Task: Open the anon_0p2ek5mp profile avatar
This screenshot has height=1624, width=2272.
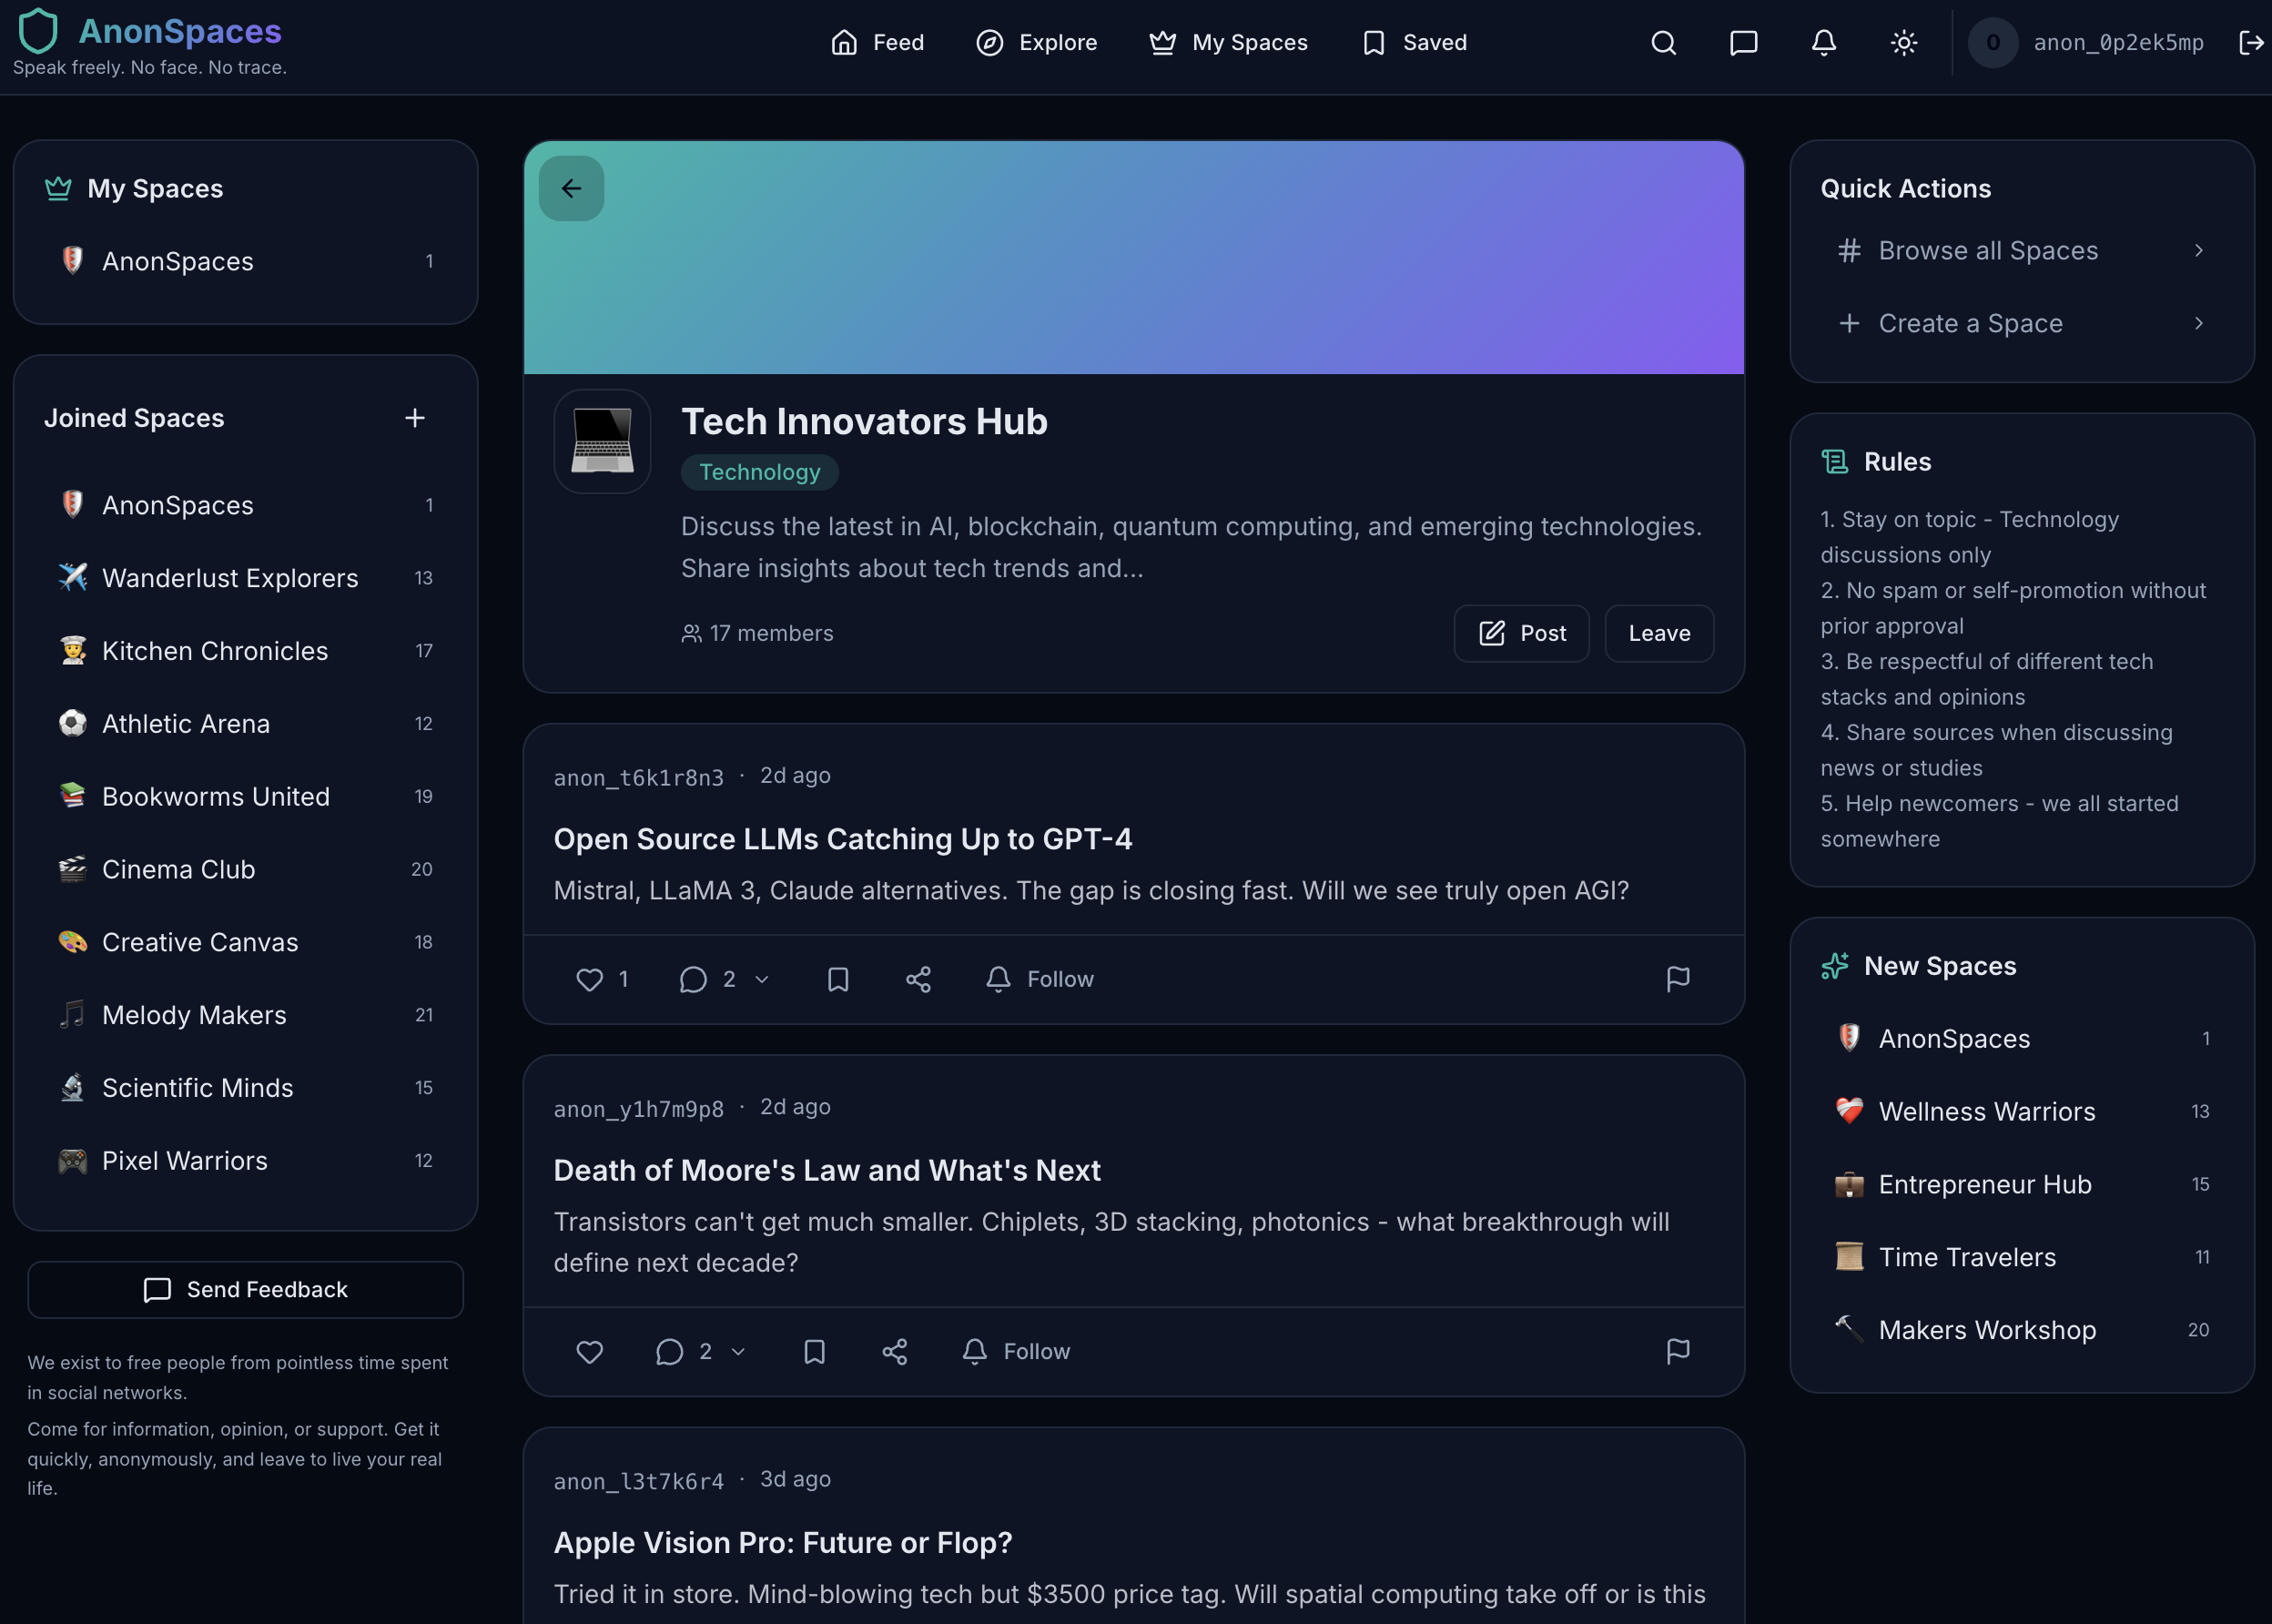Action: click(x=1992, y=42)
